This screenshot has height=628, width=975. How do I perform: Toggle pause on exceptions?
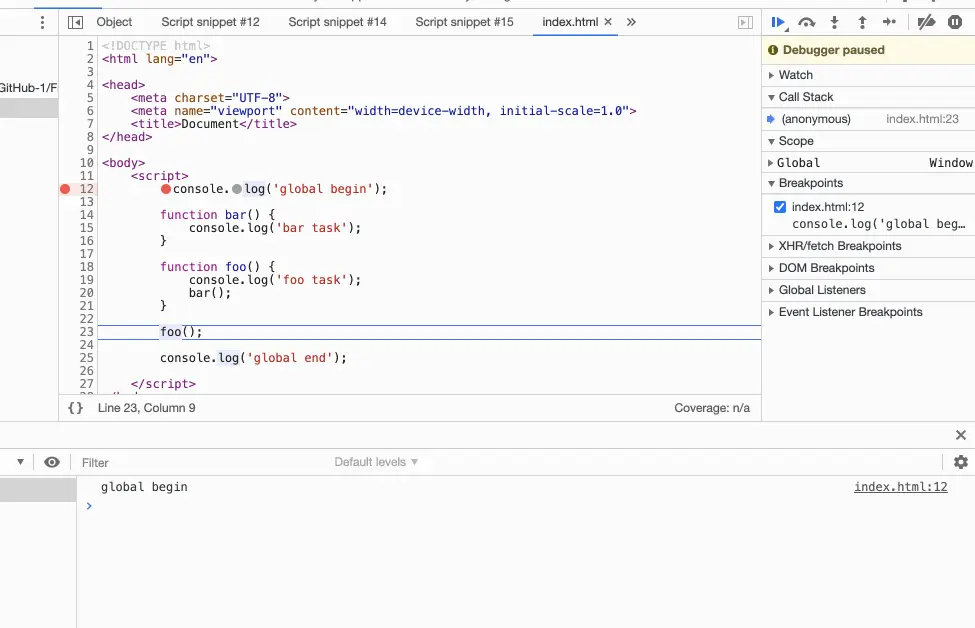point(955,22)
